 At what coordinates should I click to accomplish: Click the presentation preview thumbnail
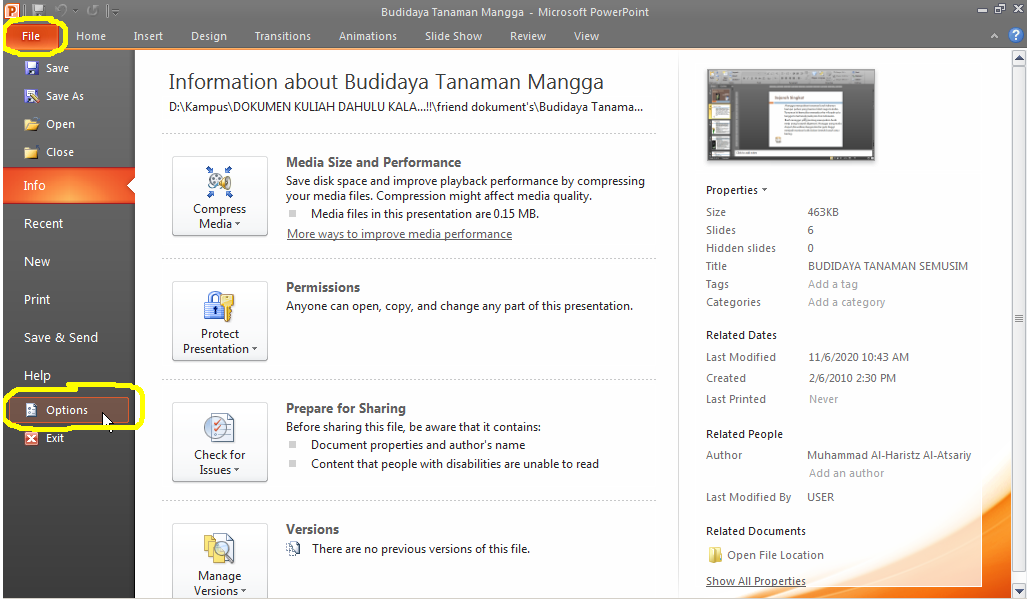(x=791, y=115)
